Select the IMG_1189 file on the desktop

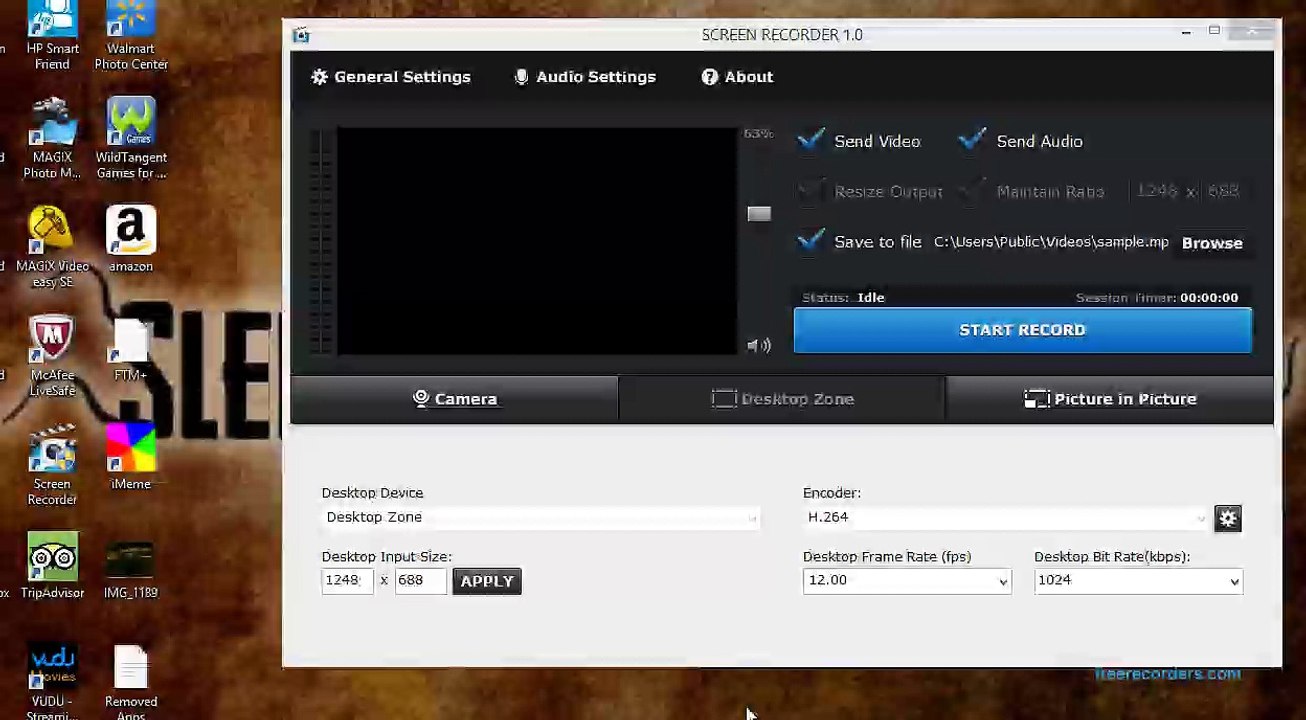coord(131,570)
